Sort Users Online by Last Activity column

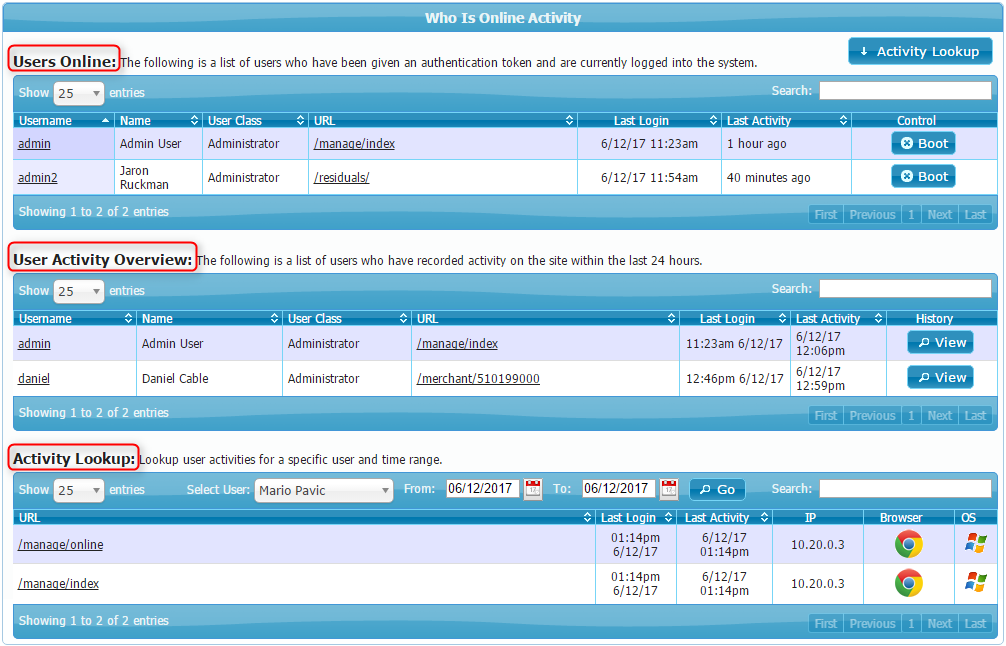(x=786, y=120)
